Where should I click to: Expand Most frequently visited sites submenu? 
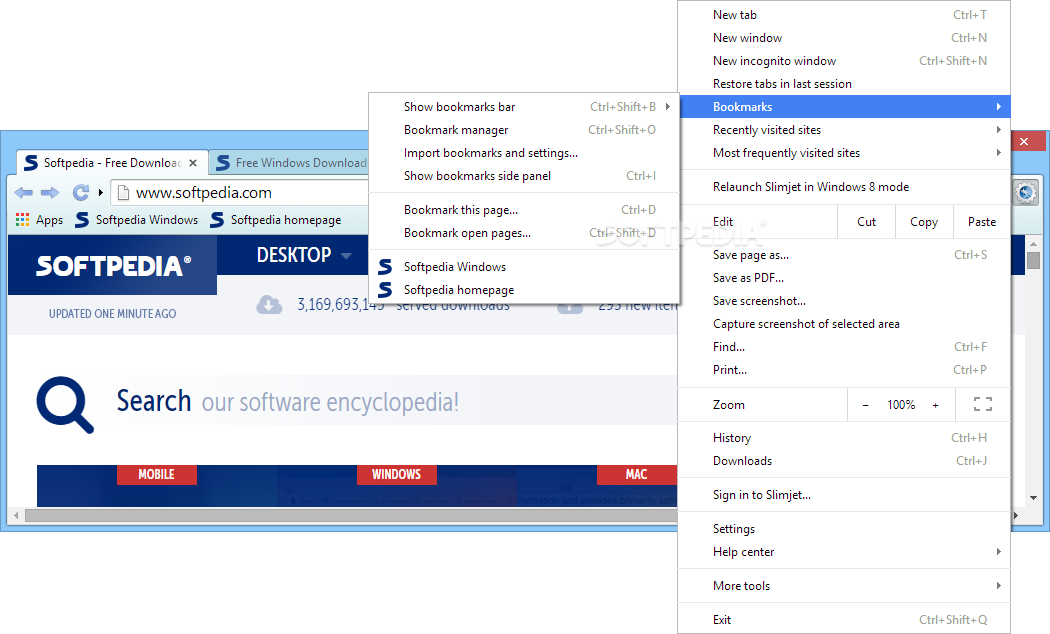[844, 153]
